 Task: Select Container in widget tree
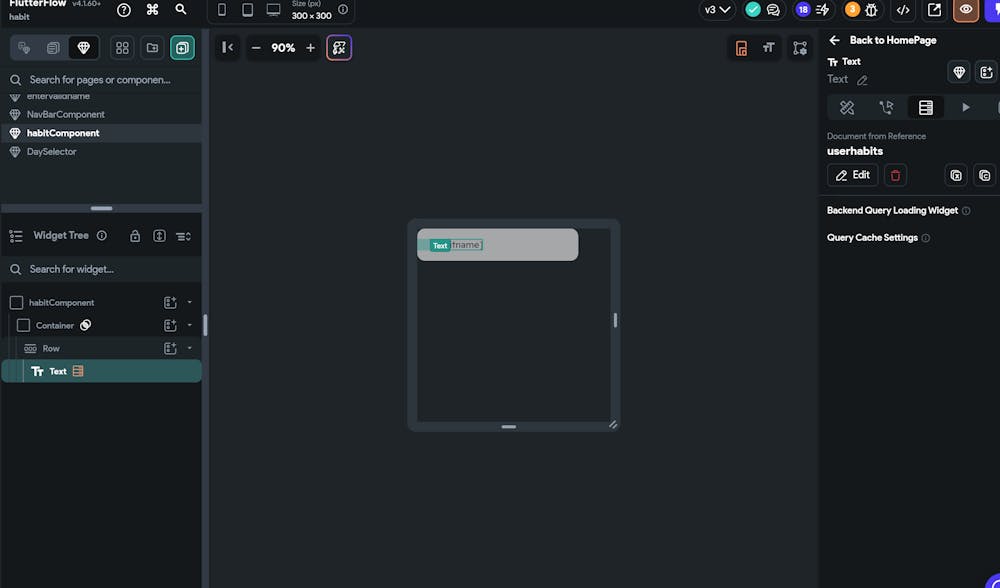tap(55, 326)
